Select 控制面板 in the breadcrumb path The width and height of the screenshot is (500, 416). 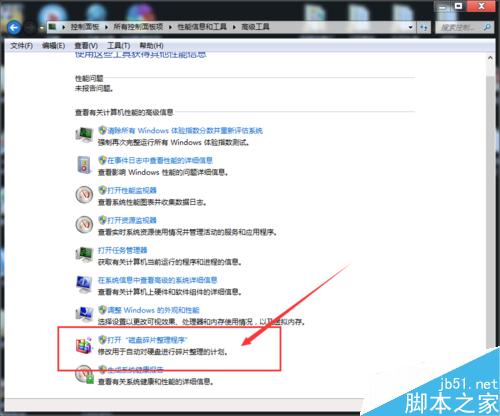[85, 27]
